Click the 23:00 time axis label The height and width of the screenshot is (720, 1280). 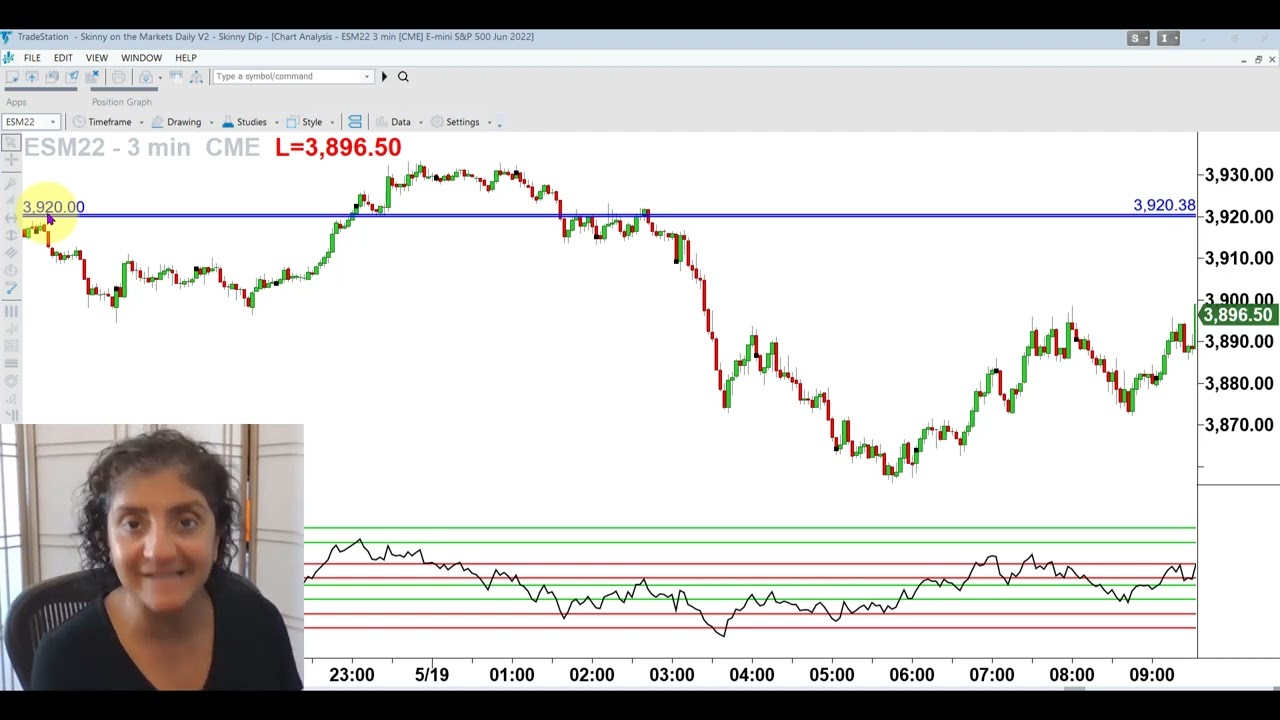[x=352, y=675]
